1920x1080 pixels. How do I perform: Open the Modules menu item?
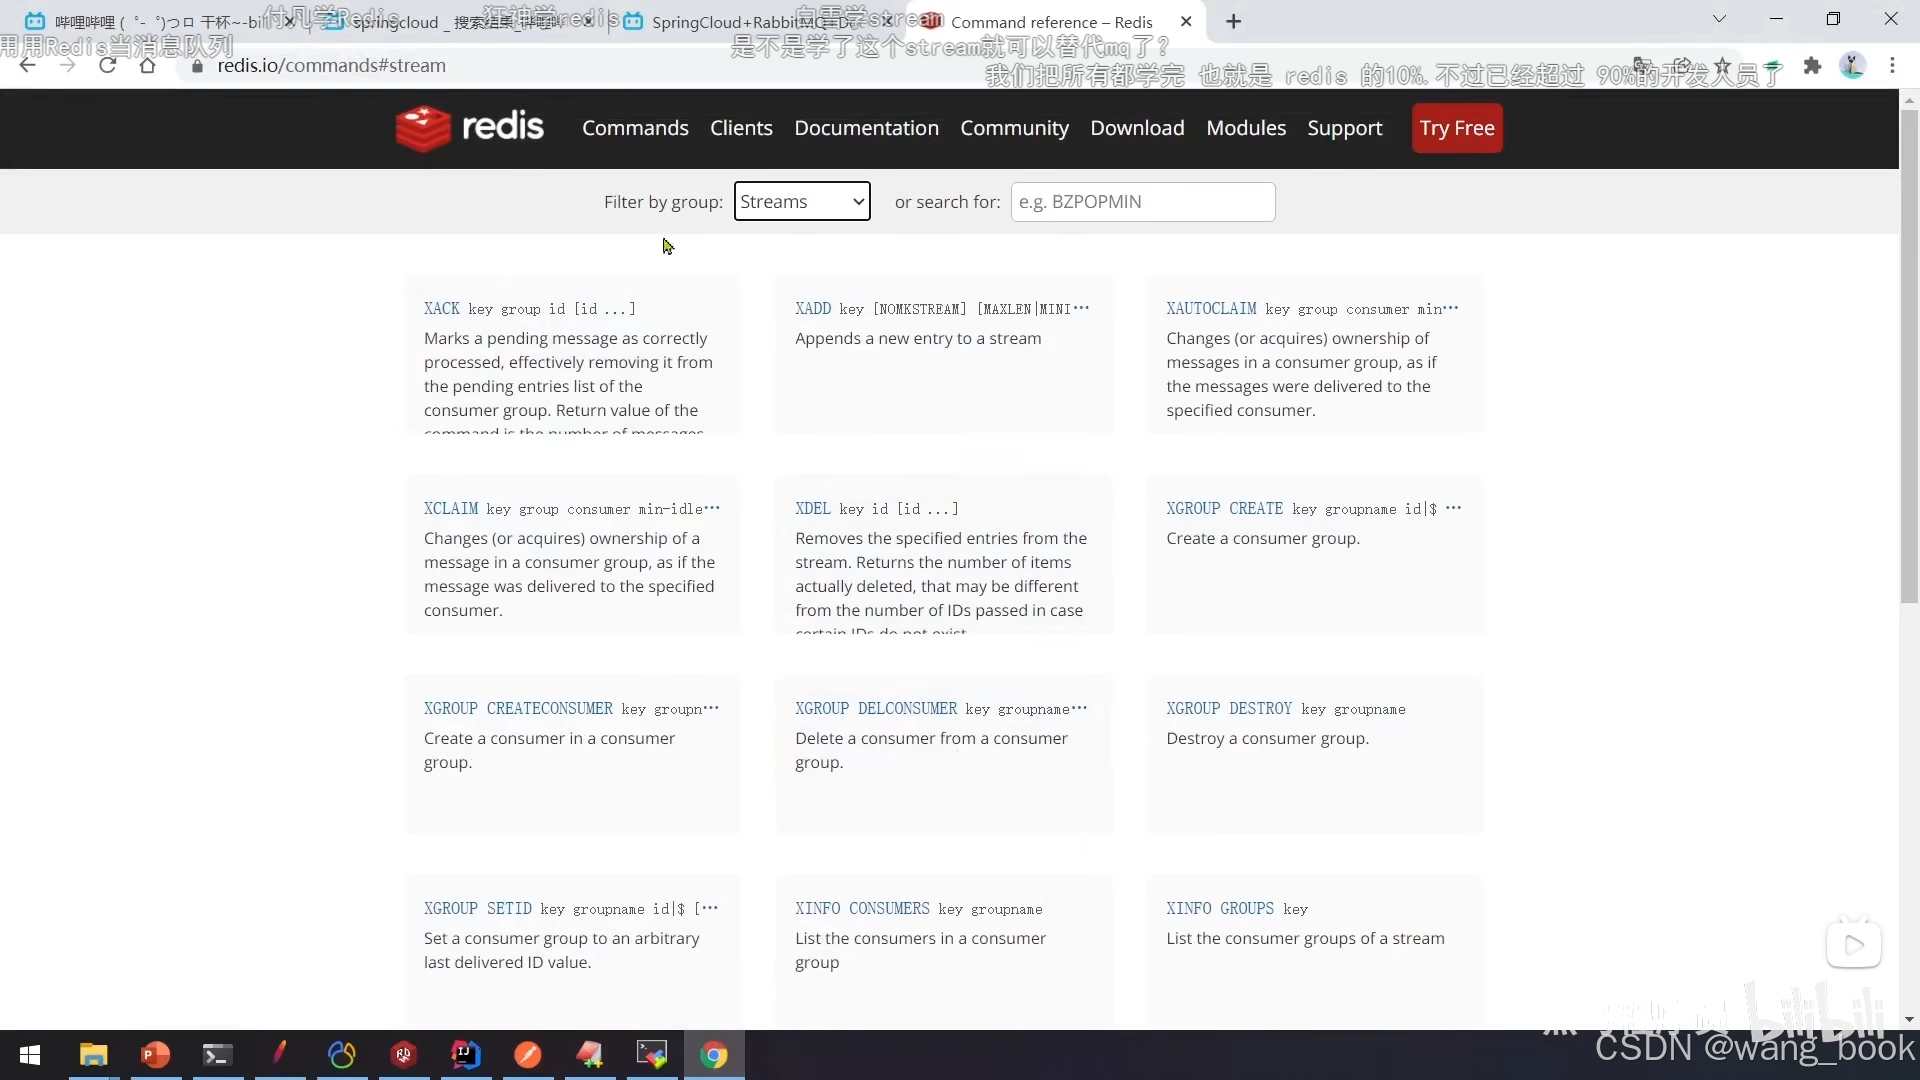tap(1246, 128)
